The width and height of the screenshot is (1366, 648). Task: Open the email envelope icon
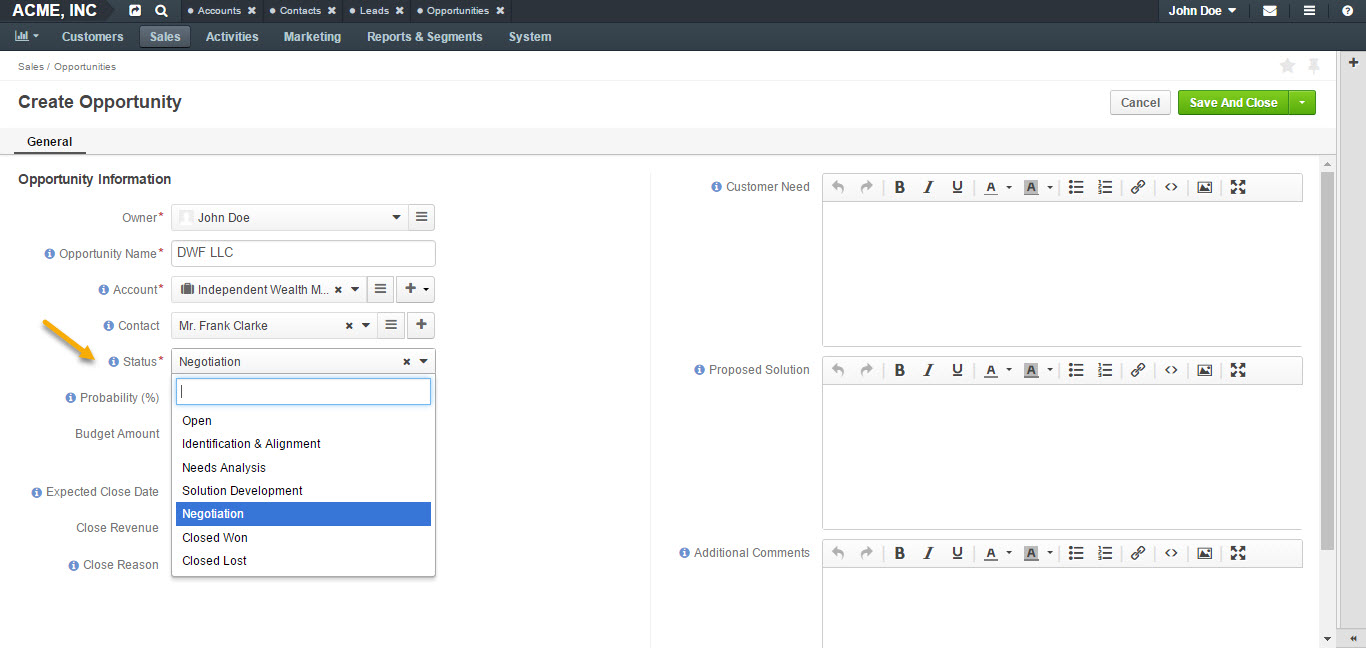(1270, 11)
